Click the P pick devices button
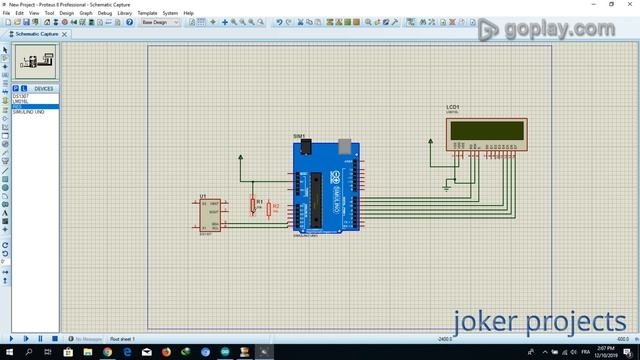Image resolution: width=640 pixels, height=360 pixels. (16, 88)
